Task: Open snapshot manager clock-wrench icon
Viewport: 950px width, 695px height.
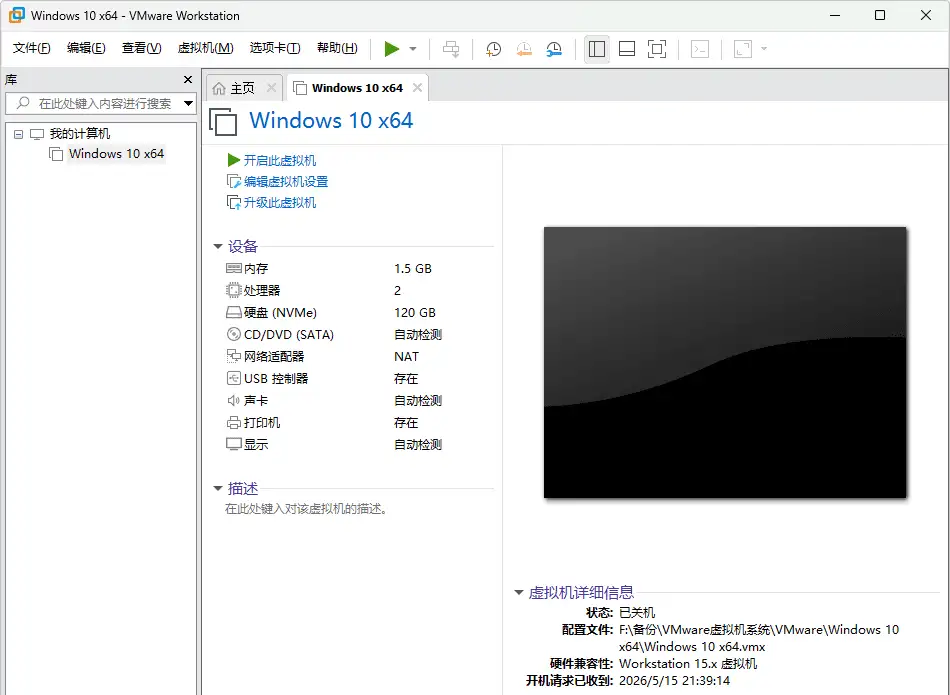Action: tap(554, 49)
